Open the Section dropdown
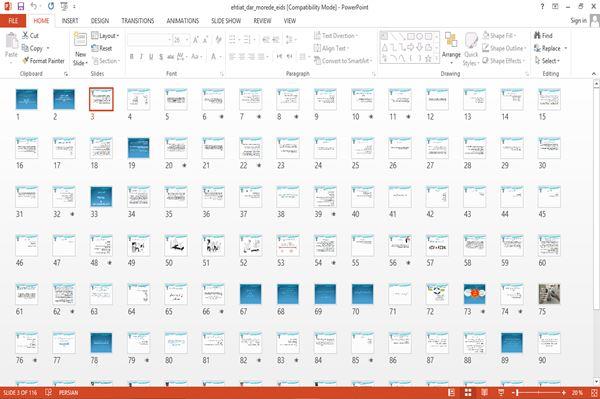The image size is (600, 399). coord(106,61)
